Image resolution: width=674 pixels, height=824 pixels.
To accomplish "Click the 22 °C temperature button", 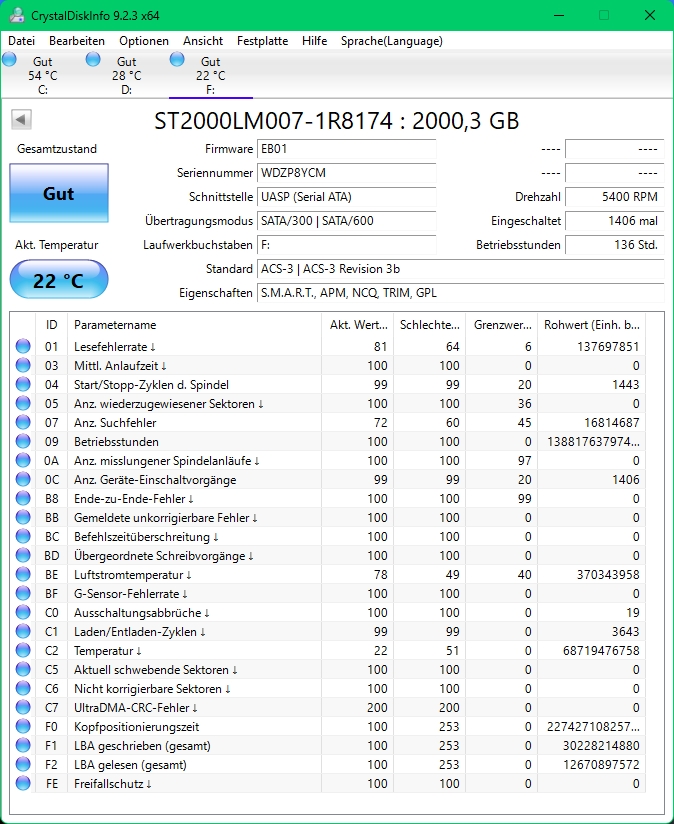I will click(59, 280).
